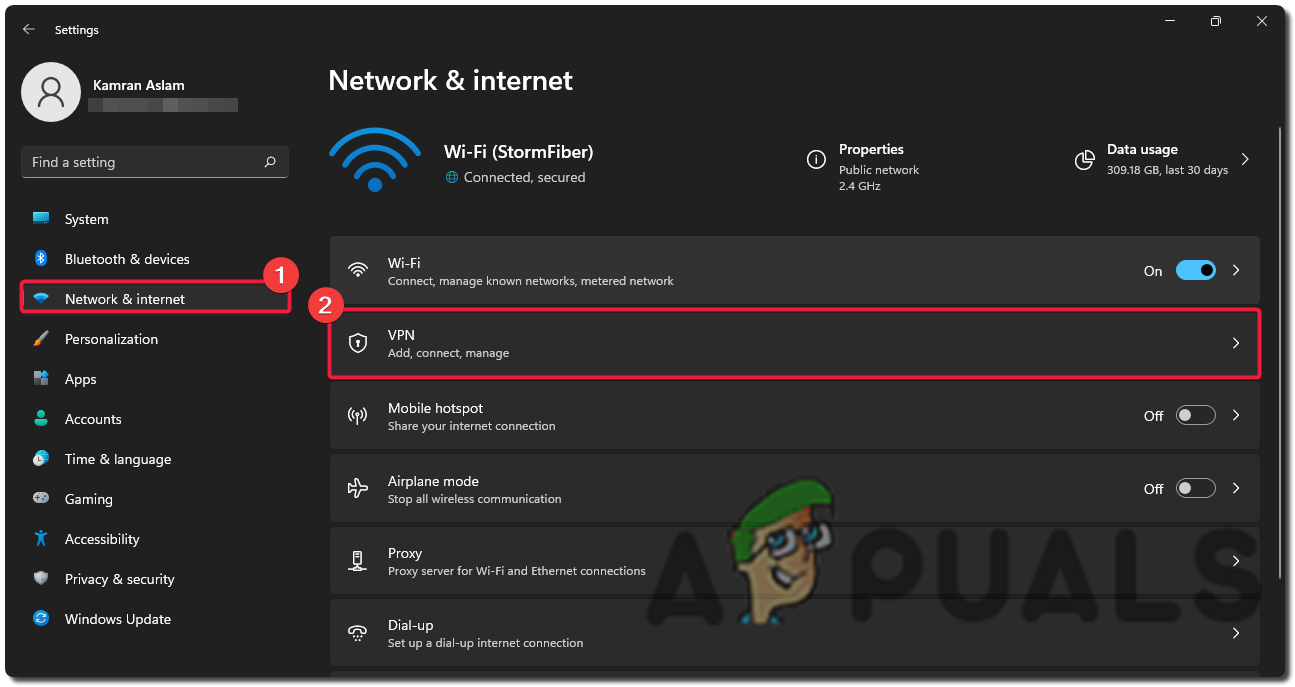The height and width of the screenshot is (687, 1295).
Task: Toggle Airplane mode on
Action: pos(1195,488)
